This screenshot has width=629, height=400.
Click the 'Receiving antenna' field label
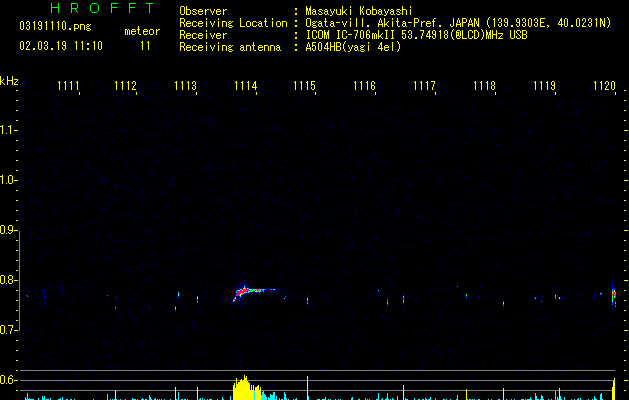click(x=230, y=47)
